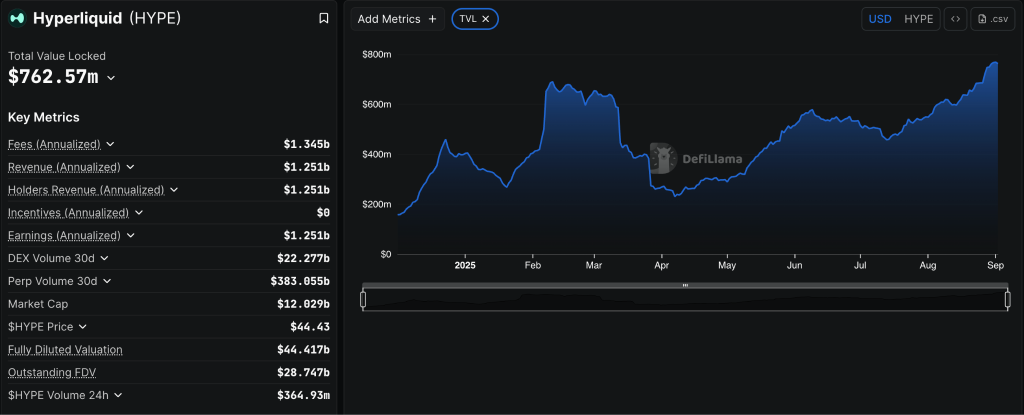Viewport: 1024px width, 415px height.
Task: Switch chart denomination to HYPE
Action: (x=918, y=19)
